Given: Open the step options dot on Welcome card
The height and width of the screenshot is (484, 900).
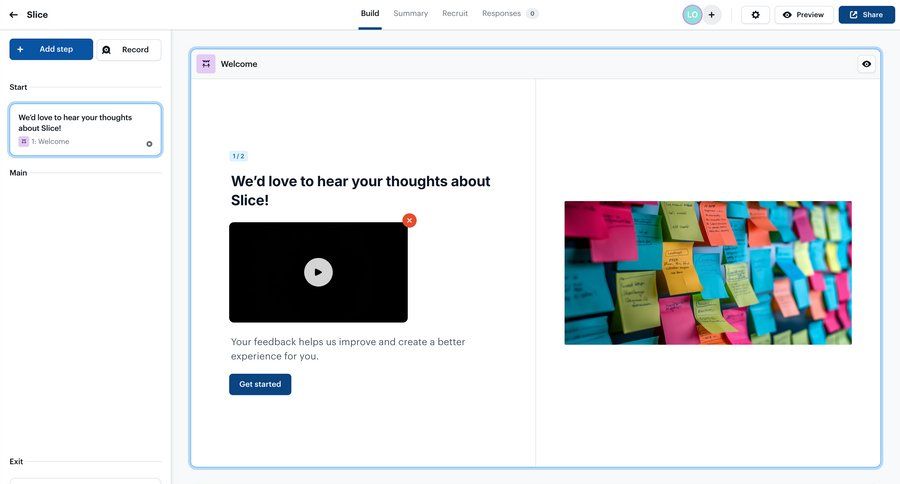Looking at the screenshot, I should (149, 144).
